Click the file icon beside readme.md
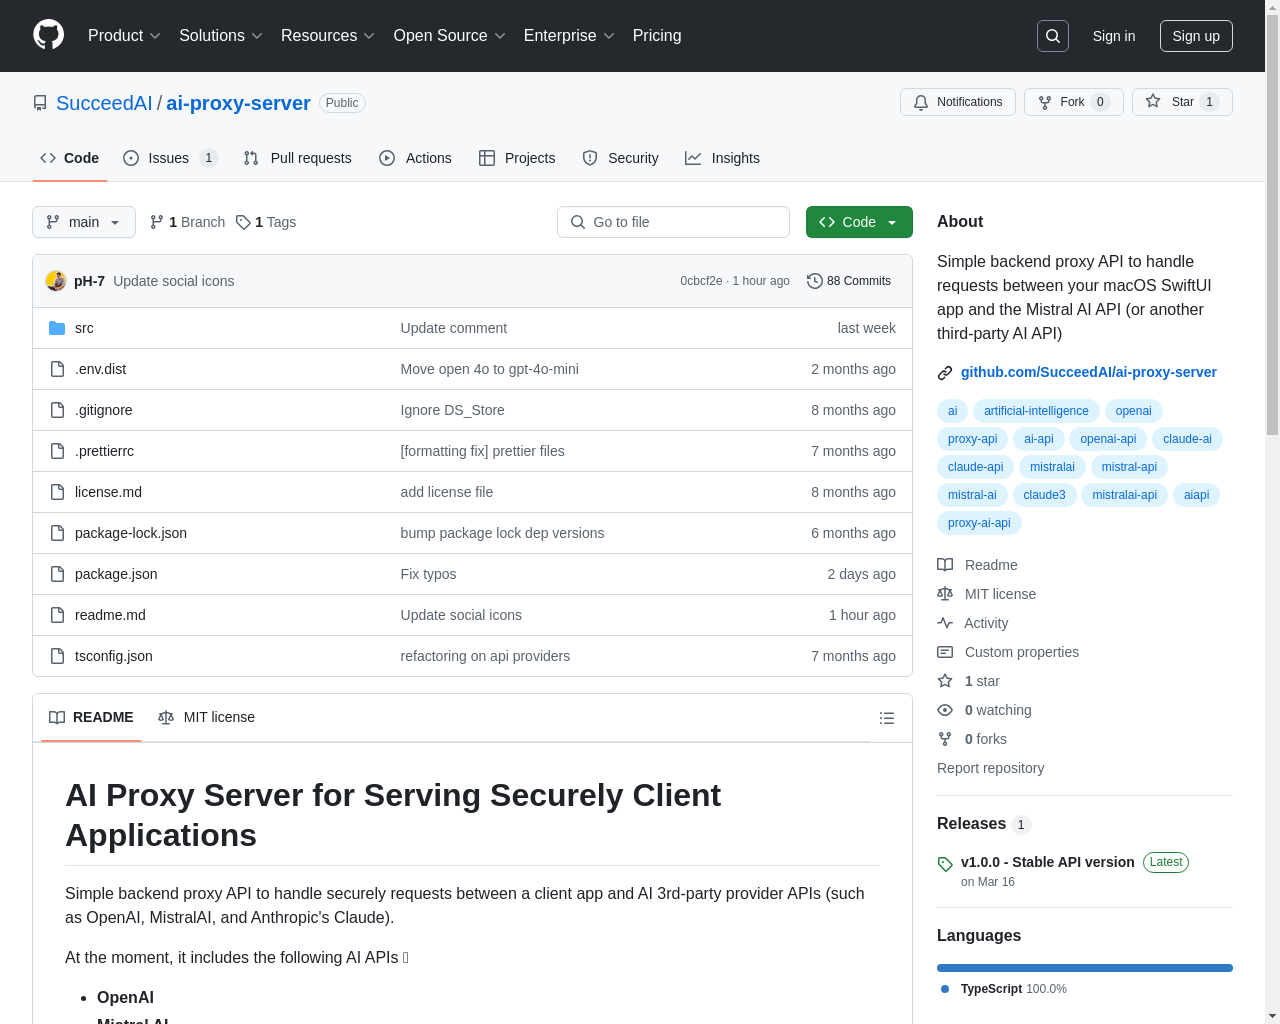Image resolution: width=1280 pixels, height=1024 pixels. coord(57,615)
